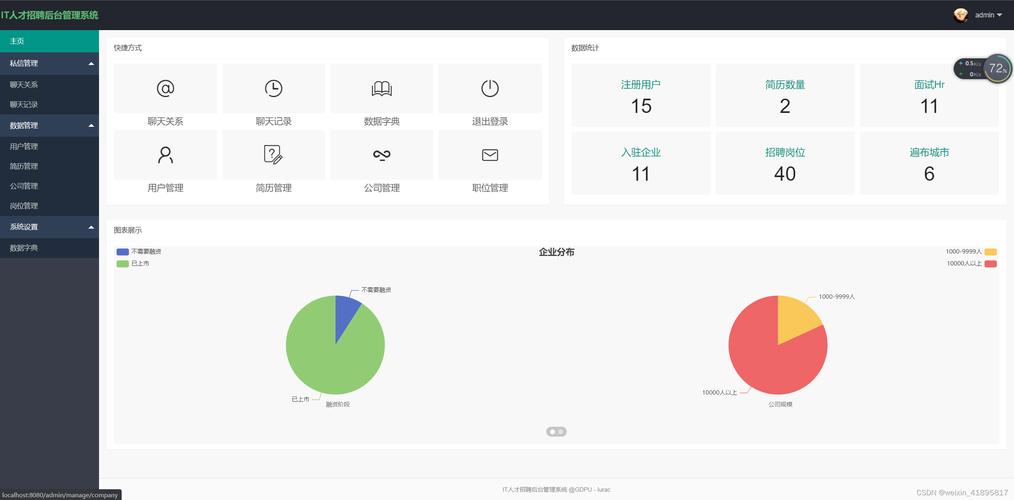
Task: Open the 聊天关系 shortcut @ icon
Action: tap(166, 89)
